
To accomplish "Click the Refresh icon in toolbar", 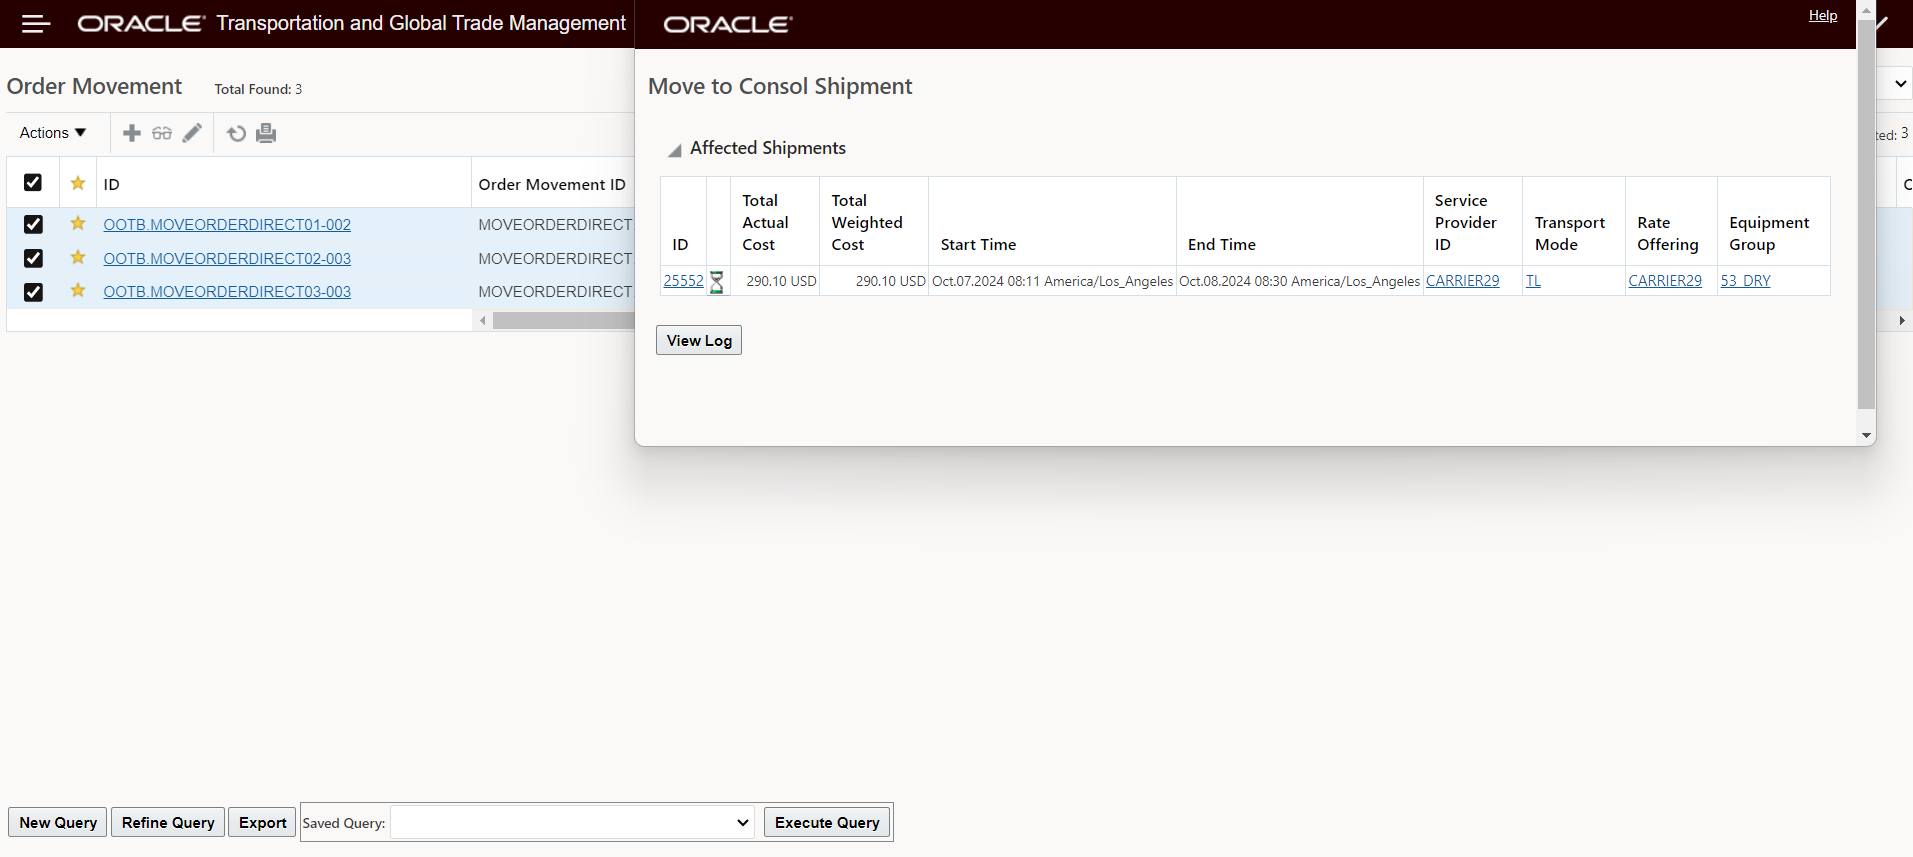I will coord(236,133).
